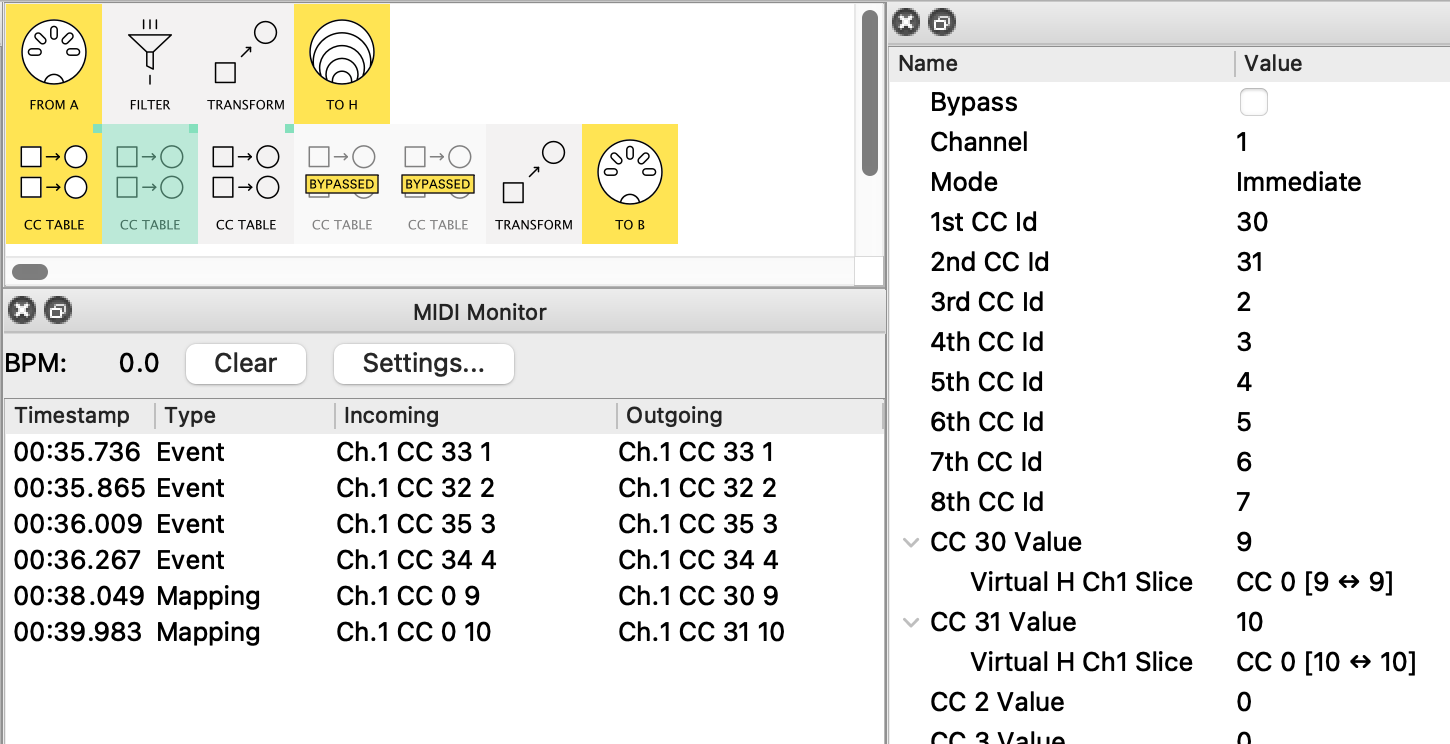Click the Outgoing column header
Screen dimensions: 1450x744
point(674,416)
